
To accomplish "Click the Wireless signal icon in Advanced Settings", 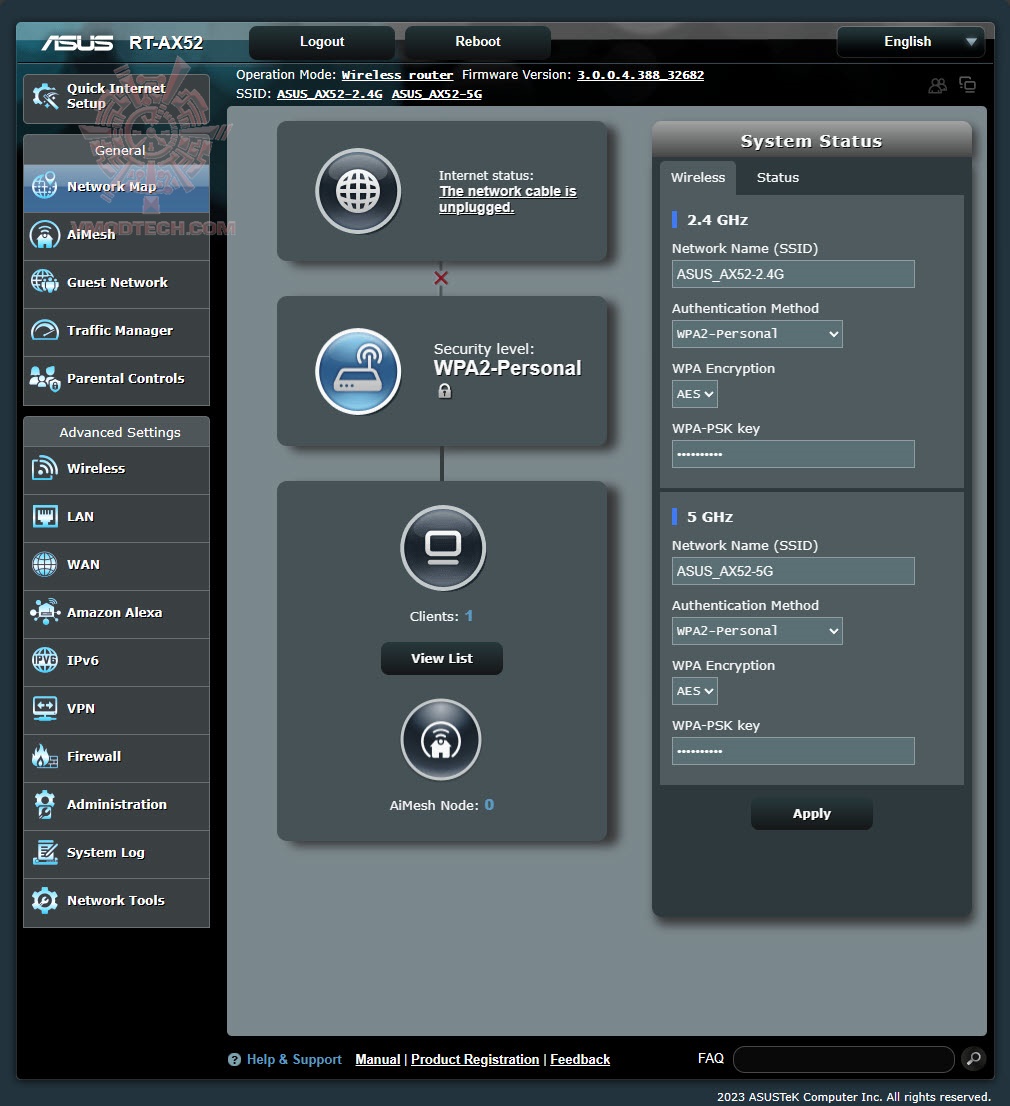I will pos(44,468).
